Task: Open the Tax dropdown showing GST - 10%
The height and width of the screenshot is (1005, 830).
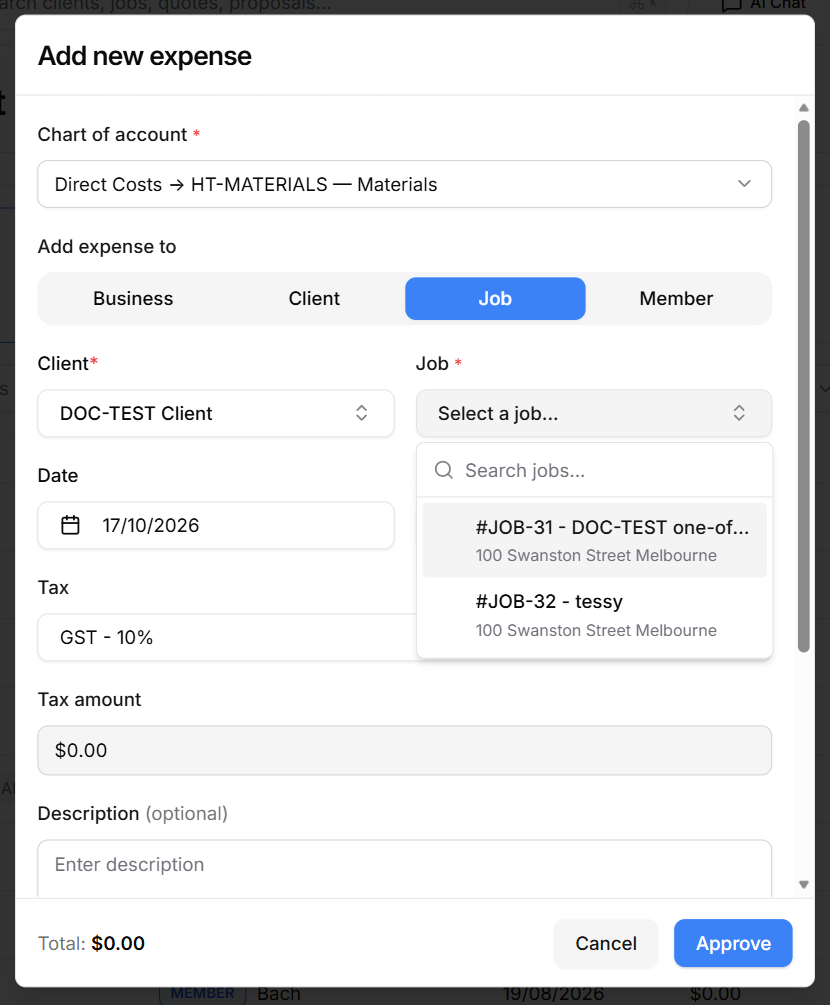Action: point(228,637)
